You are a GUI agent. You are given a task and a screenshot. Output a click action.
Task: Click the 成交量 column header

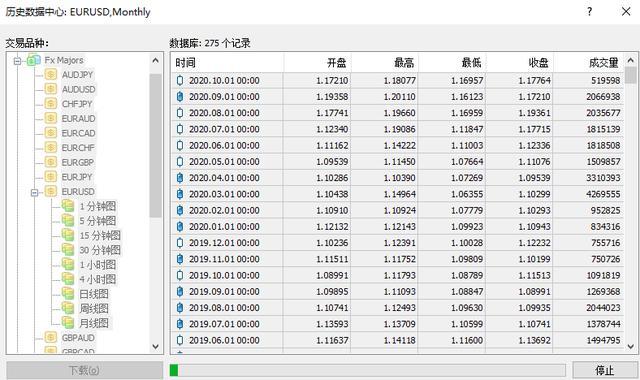point(589,63)
